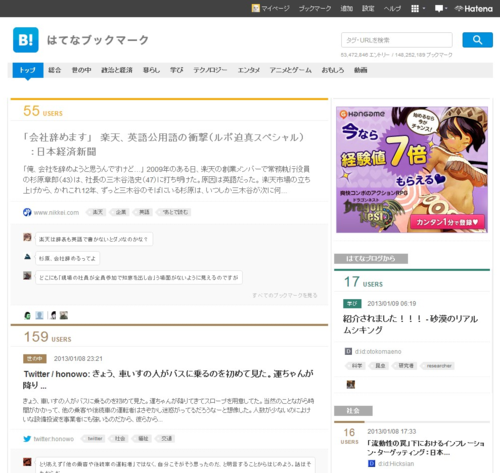500x473 pixels.
Task: Open the おもしろ category tab
Action: [333, 70]
